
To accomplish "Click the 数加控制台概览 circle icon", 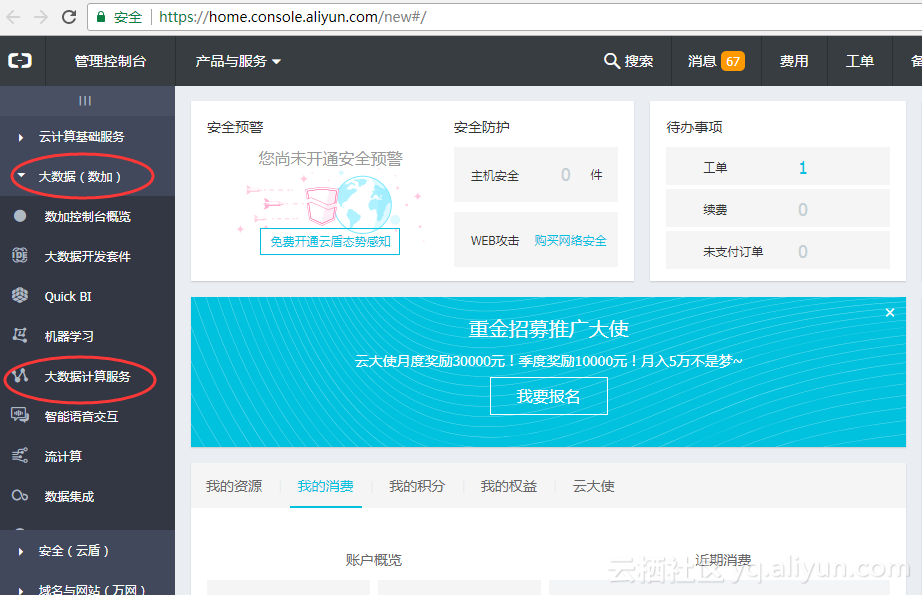I will [20, 216].
